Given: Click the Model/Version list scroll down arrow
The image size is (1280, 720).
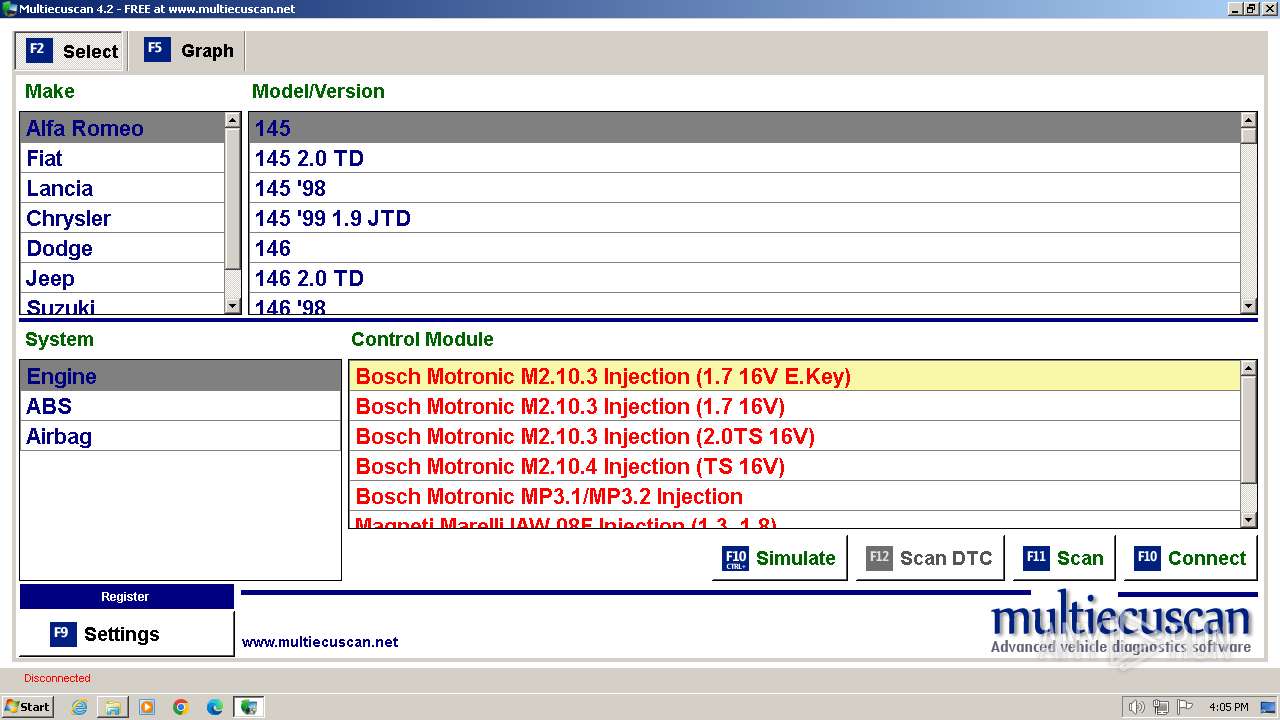Looking at the screenshot, I should pos(1248,306).
